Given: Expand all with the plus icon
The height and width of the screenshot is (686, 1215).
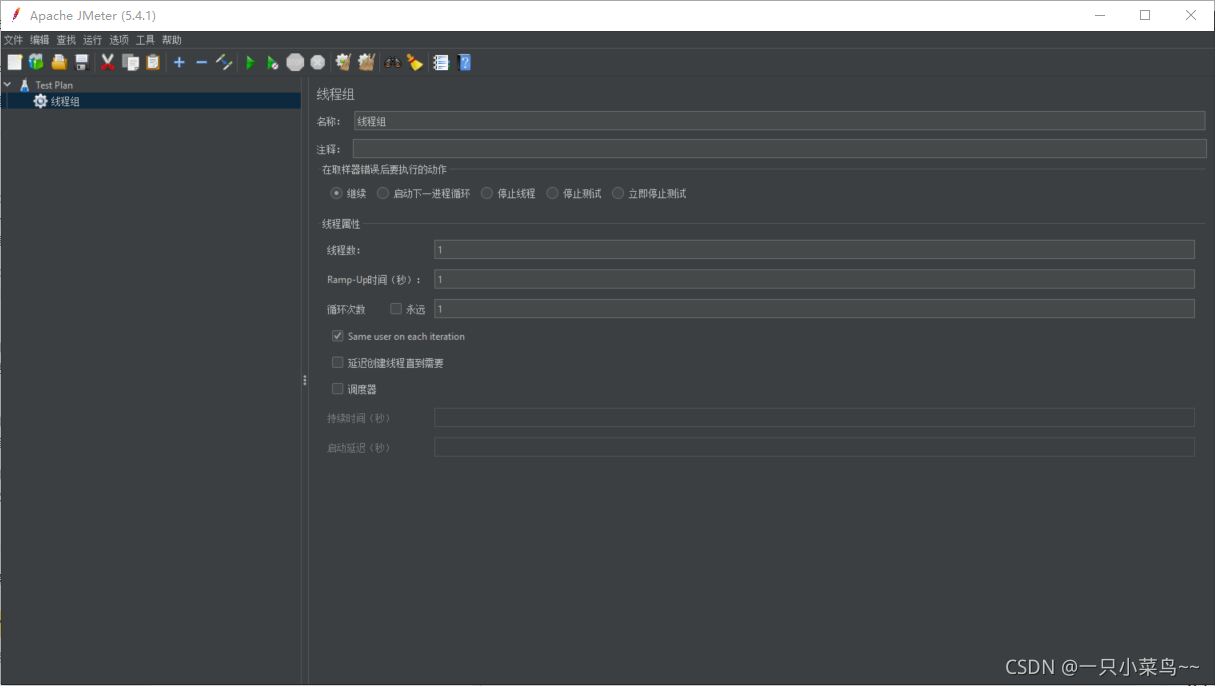Looking at the screenshot, I should [x=179, y=62].
